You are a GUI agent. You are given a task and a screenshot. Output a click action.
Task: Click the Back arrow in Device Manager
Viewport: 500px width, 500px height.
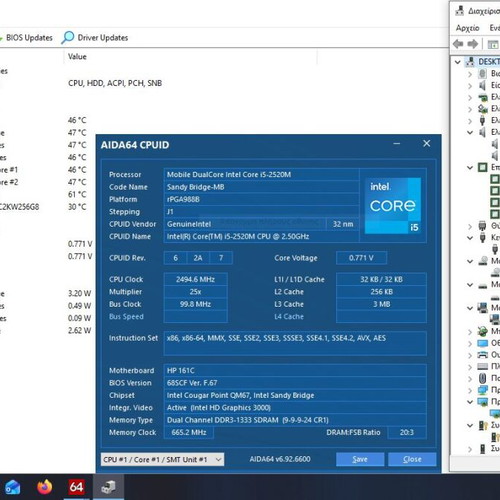click(458, 44)
